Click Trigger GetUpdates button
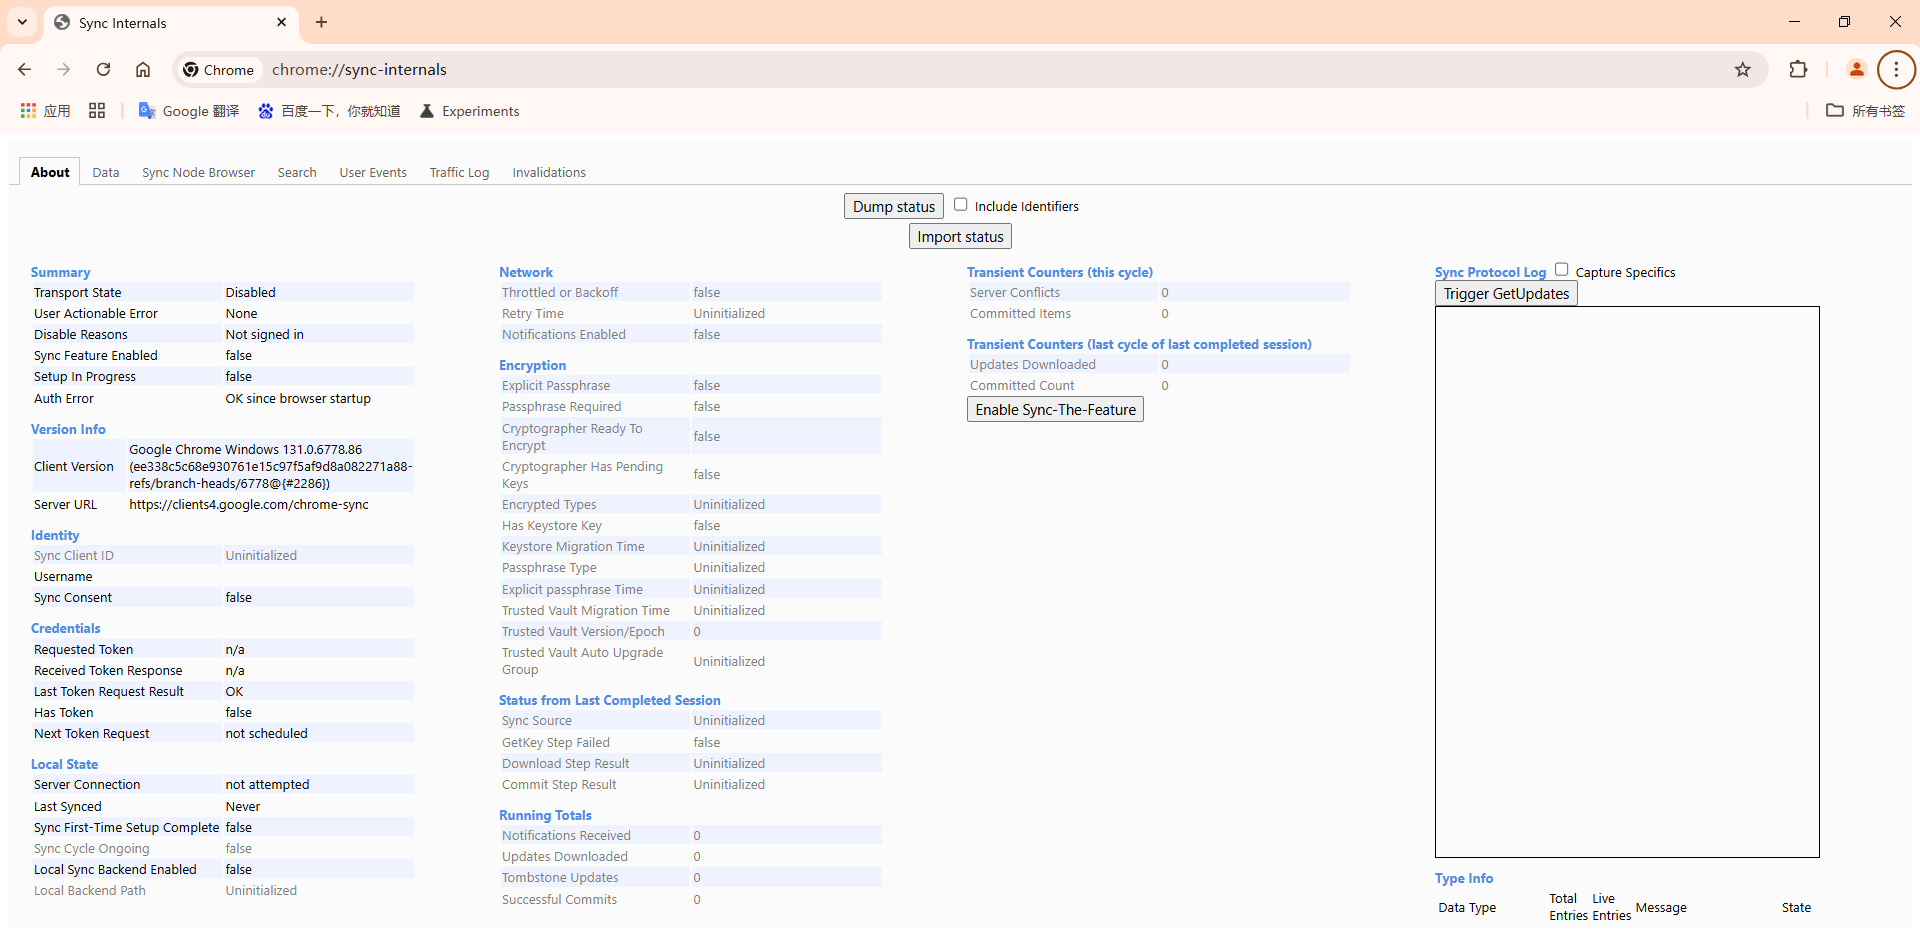 (1506, 293)
